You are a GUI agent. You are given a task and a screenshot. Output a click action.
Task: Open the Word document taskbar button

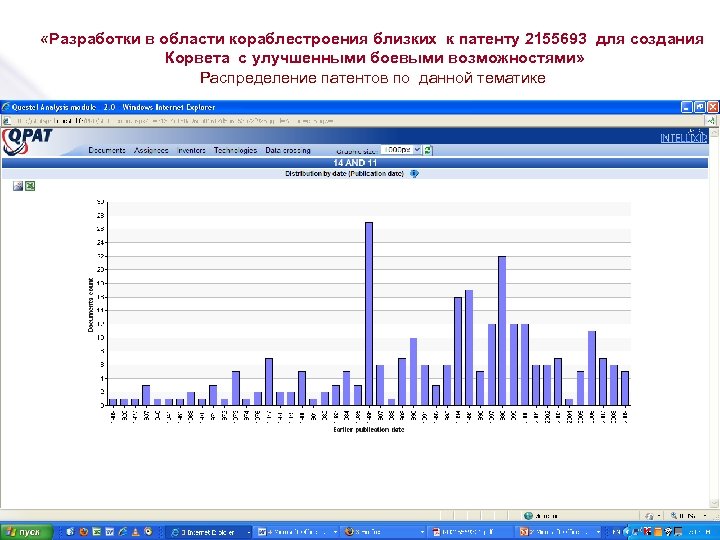click(x=294, y=532)
